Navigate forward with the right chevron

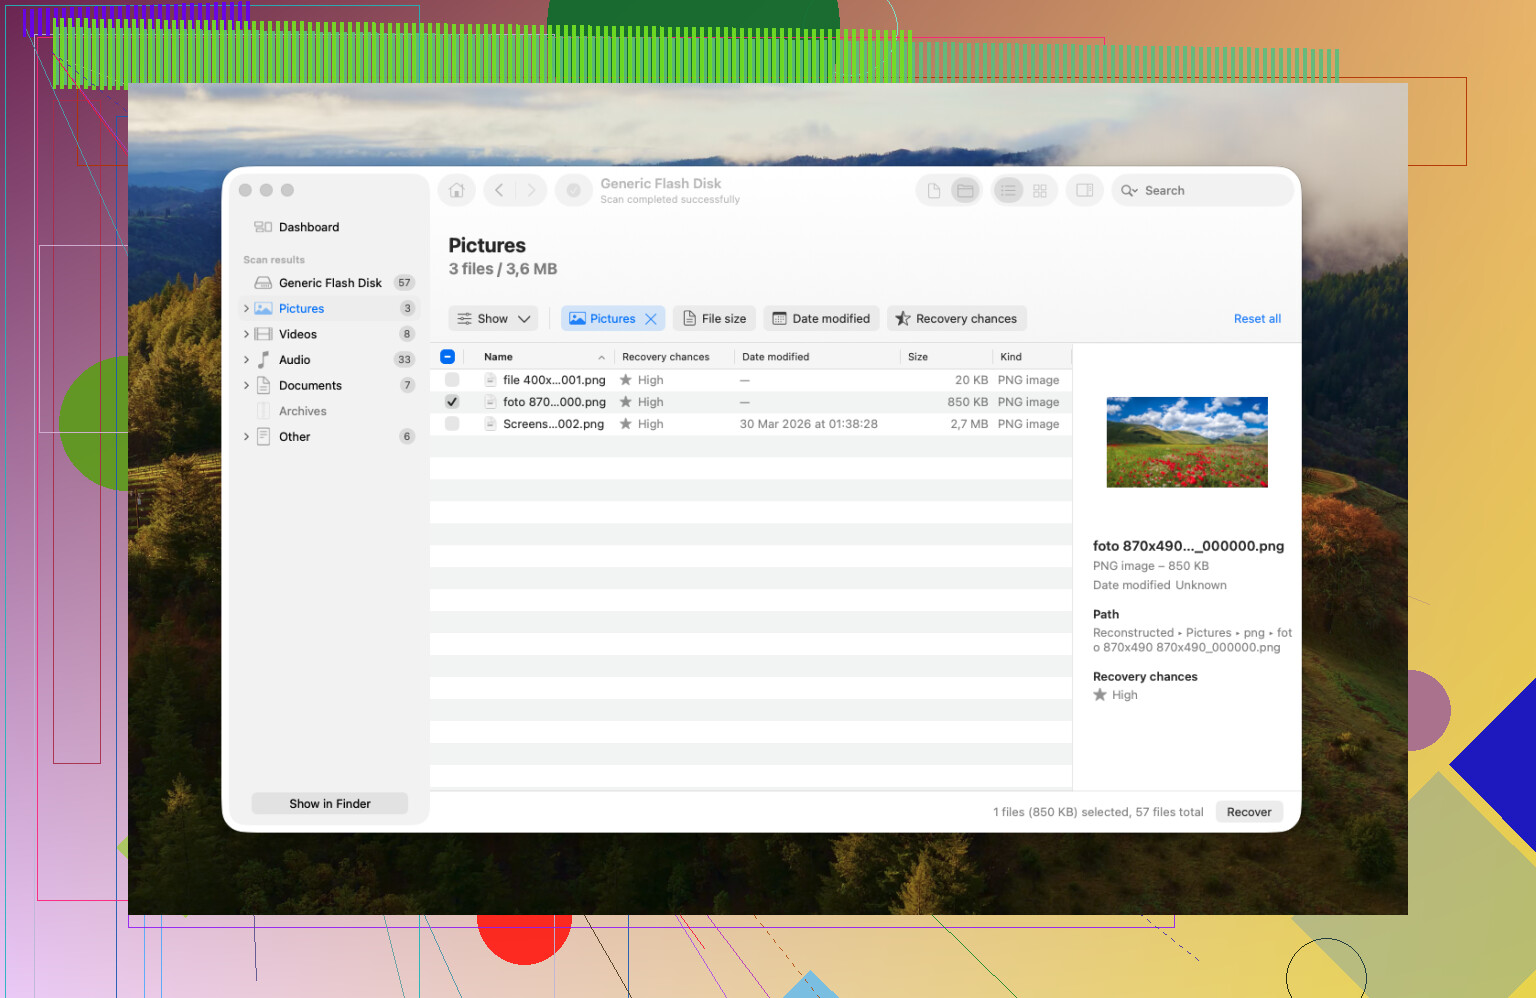point(532,190)
